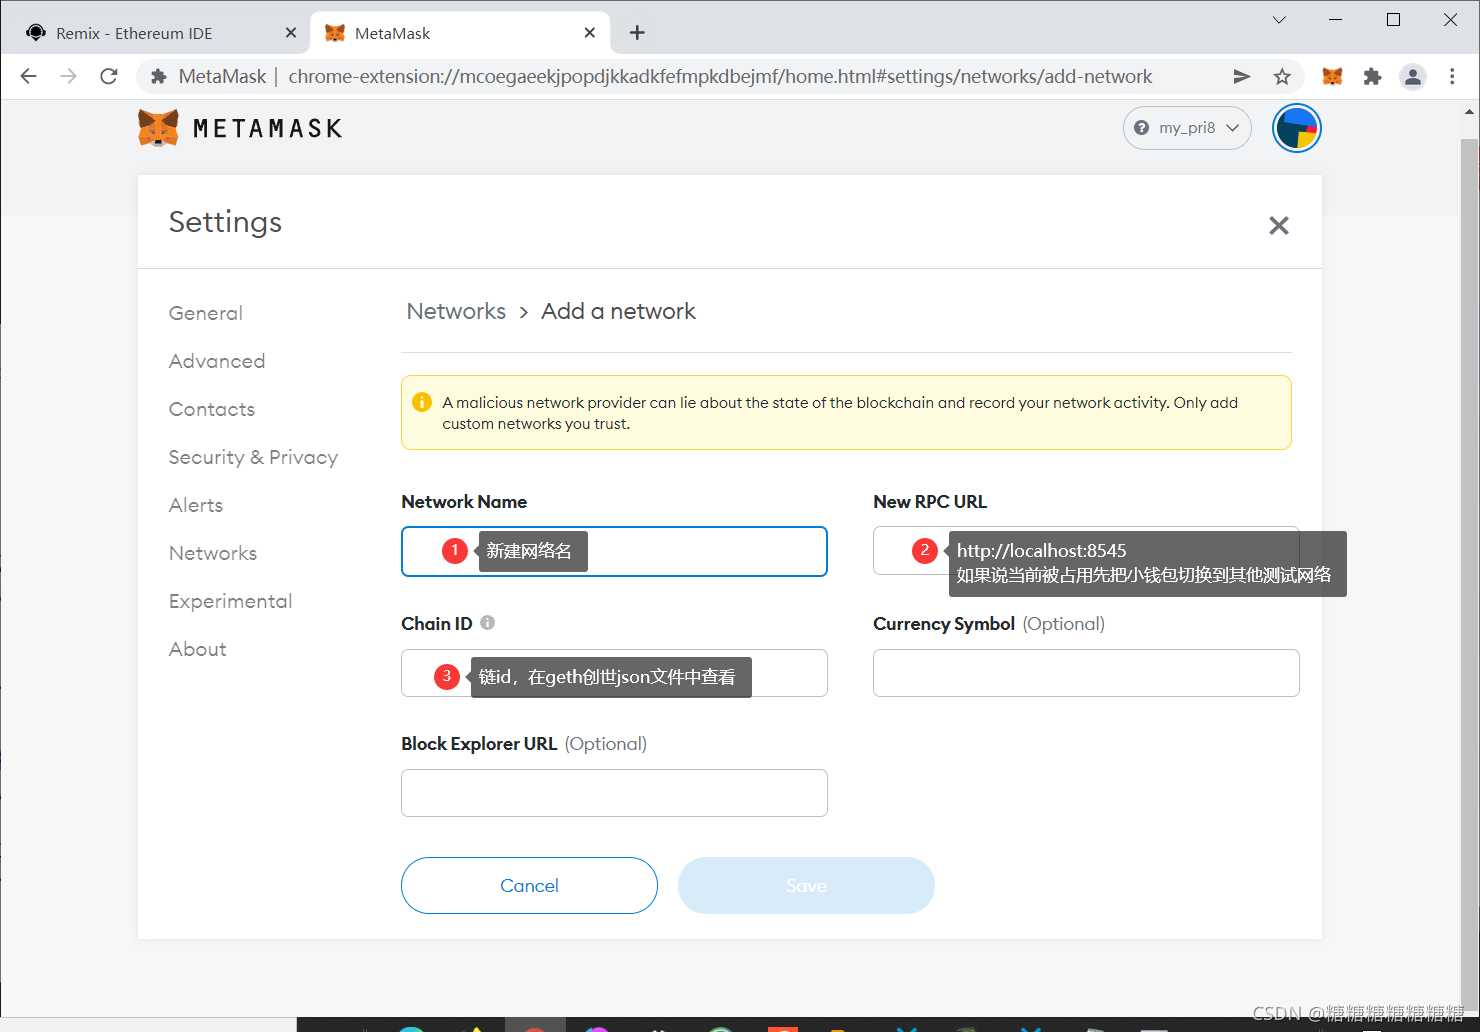This screenshot has height=1032, width=1480.
Task: Open Chrome extensions puzzle icon
Action: click(1372, 76)
